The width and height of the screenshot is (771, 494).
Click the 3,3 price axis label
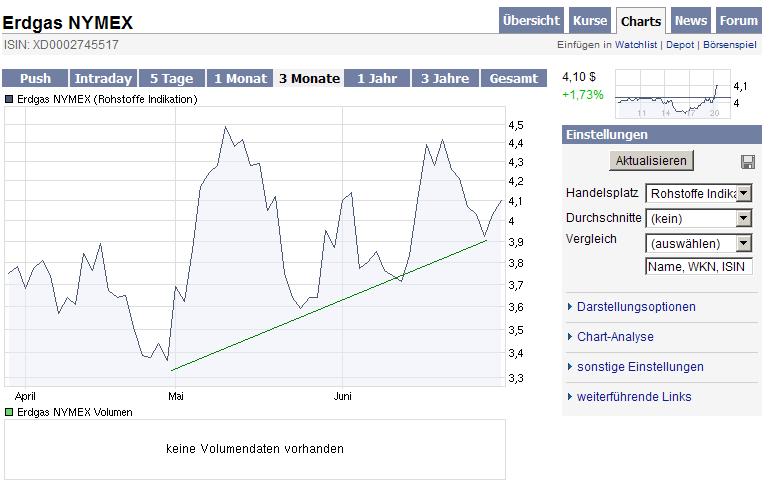(x=516, y=378)
